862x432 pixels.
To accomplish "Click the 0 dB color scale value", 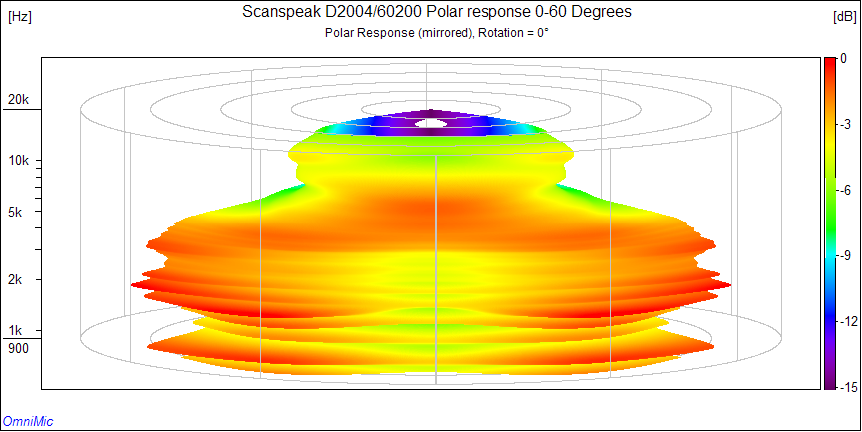I will [844, 59].
